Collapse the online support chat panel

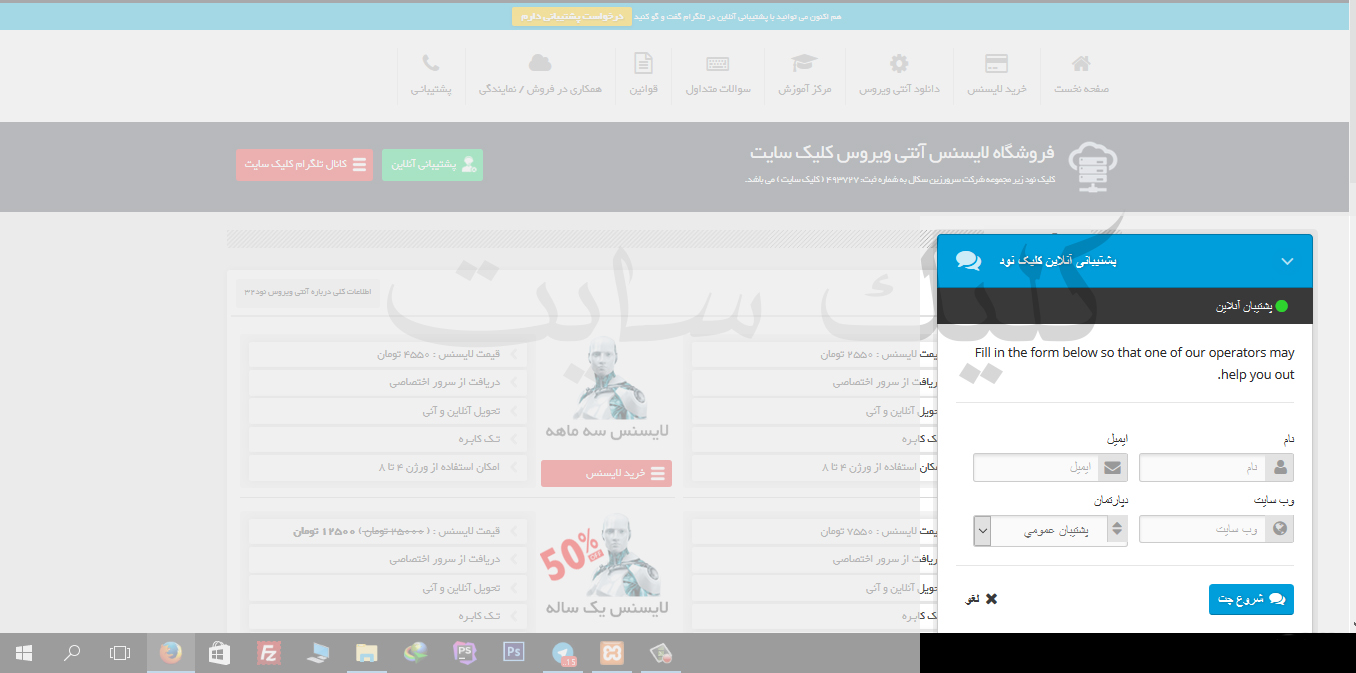(x=1286, y=261)
